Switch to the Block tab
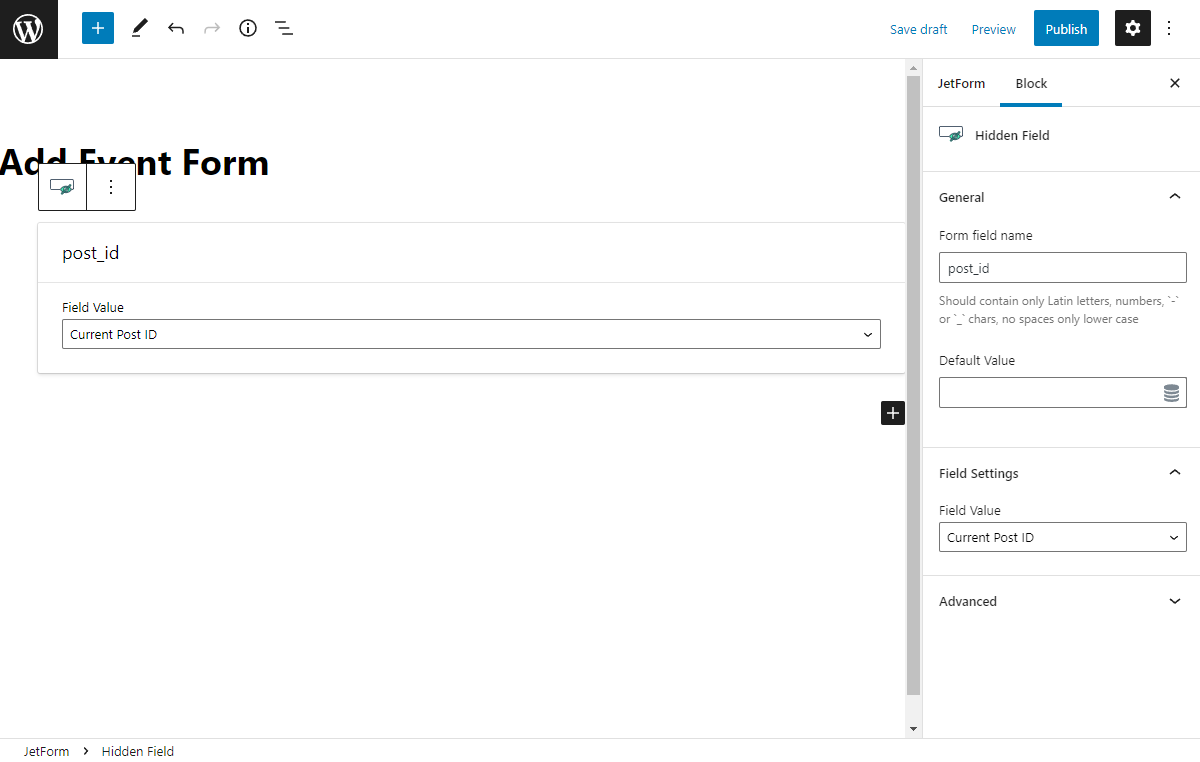 coord(1031,84)
